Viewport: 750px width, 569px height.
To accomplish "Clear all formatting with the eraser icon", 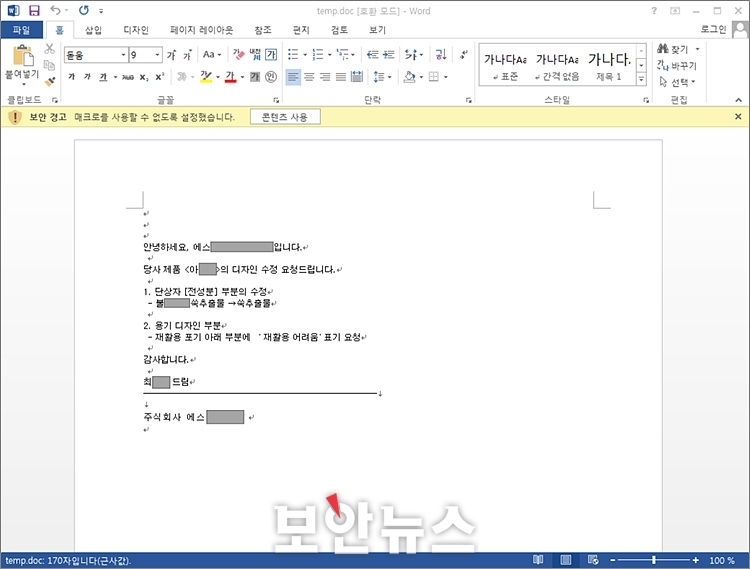I will tap(239, 55).
